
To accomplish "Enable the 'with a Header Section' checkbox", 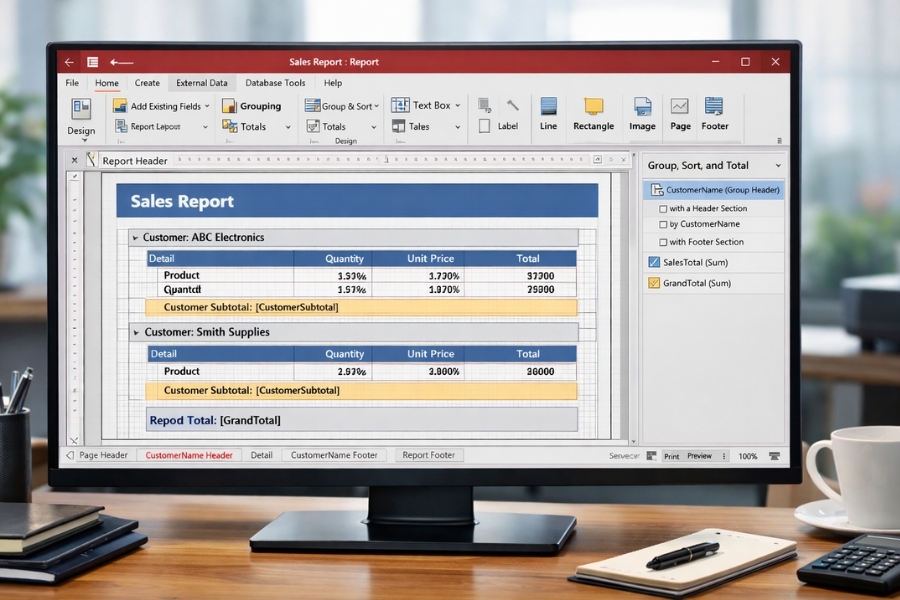I will [x=663, y=209].
